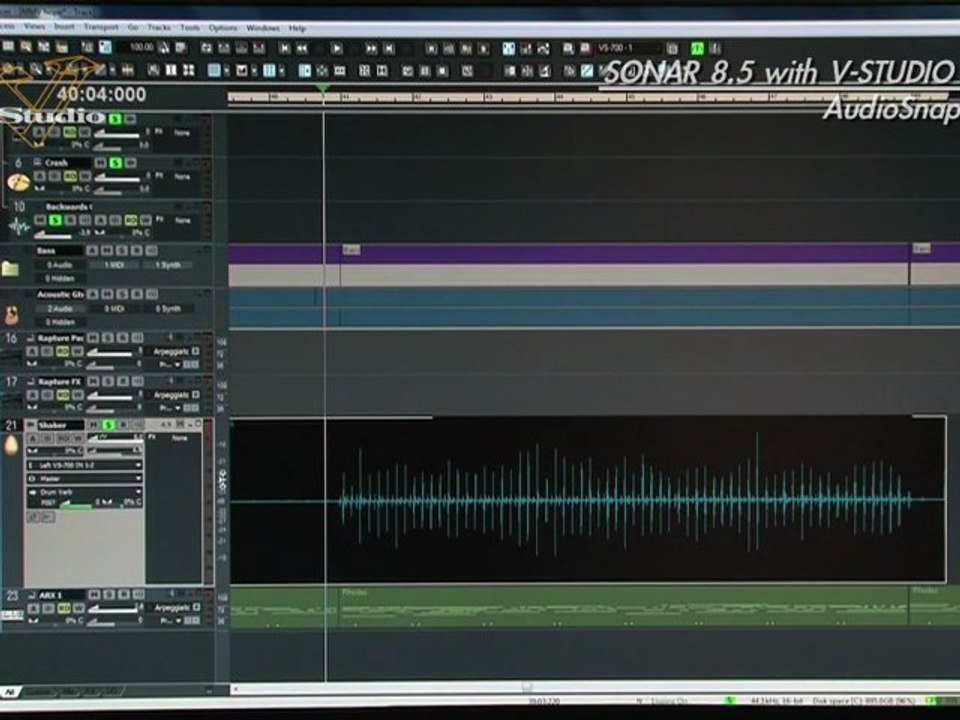
Task: Enable Arpeggiator checkbox on track 16
Action: point(196,351)
